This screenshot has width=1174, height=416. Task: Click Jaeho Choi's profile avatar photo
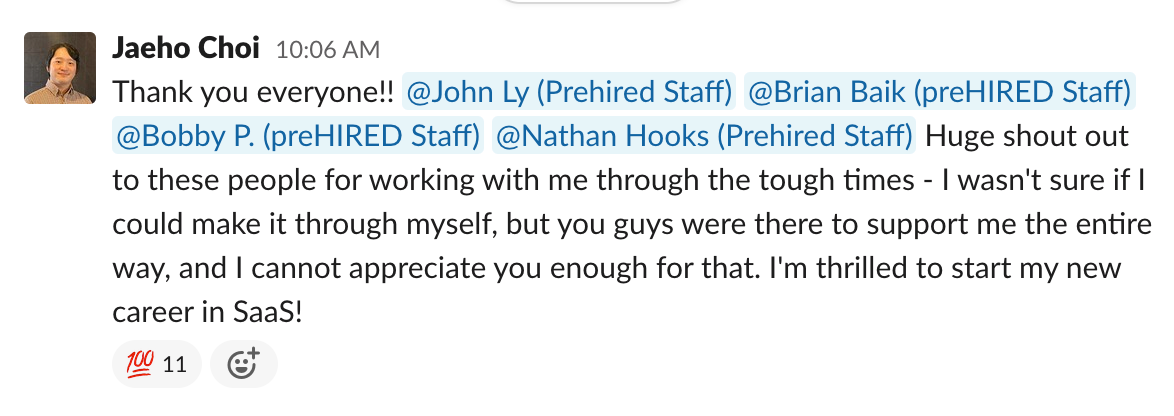(x=60, y=68)
